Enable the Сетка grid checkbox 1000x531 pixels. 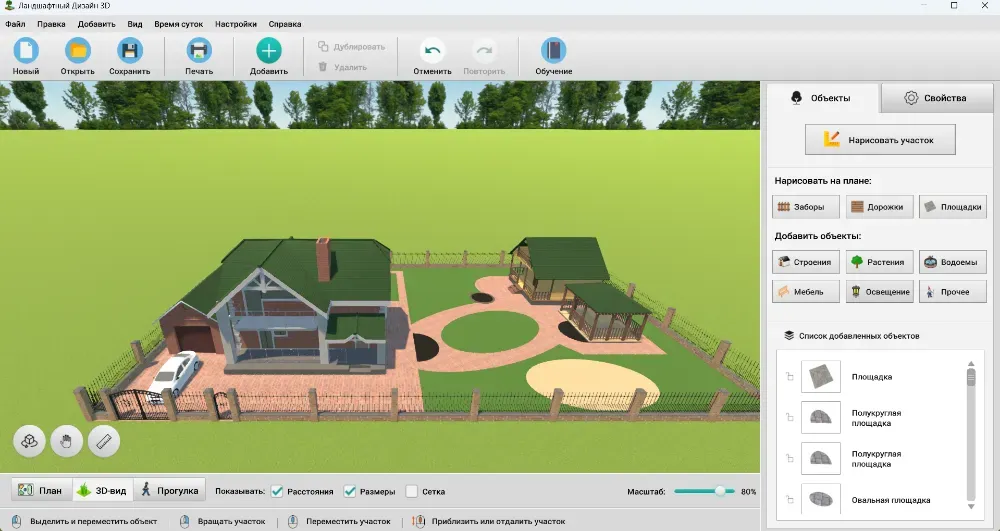(x=411, y=491)
